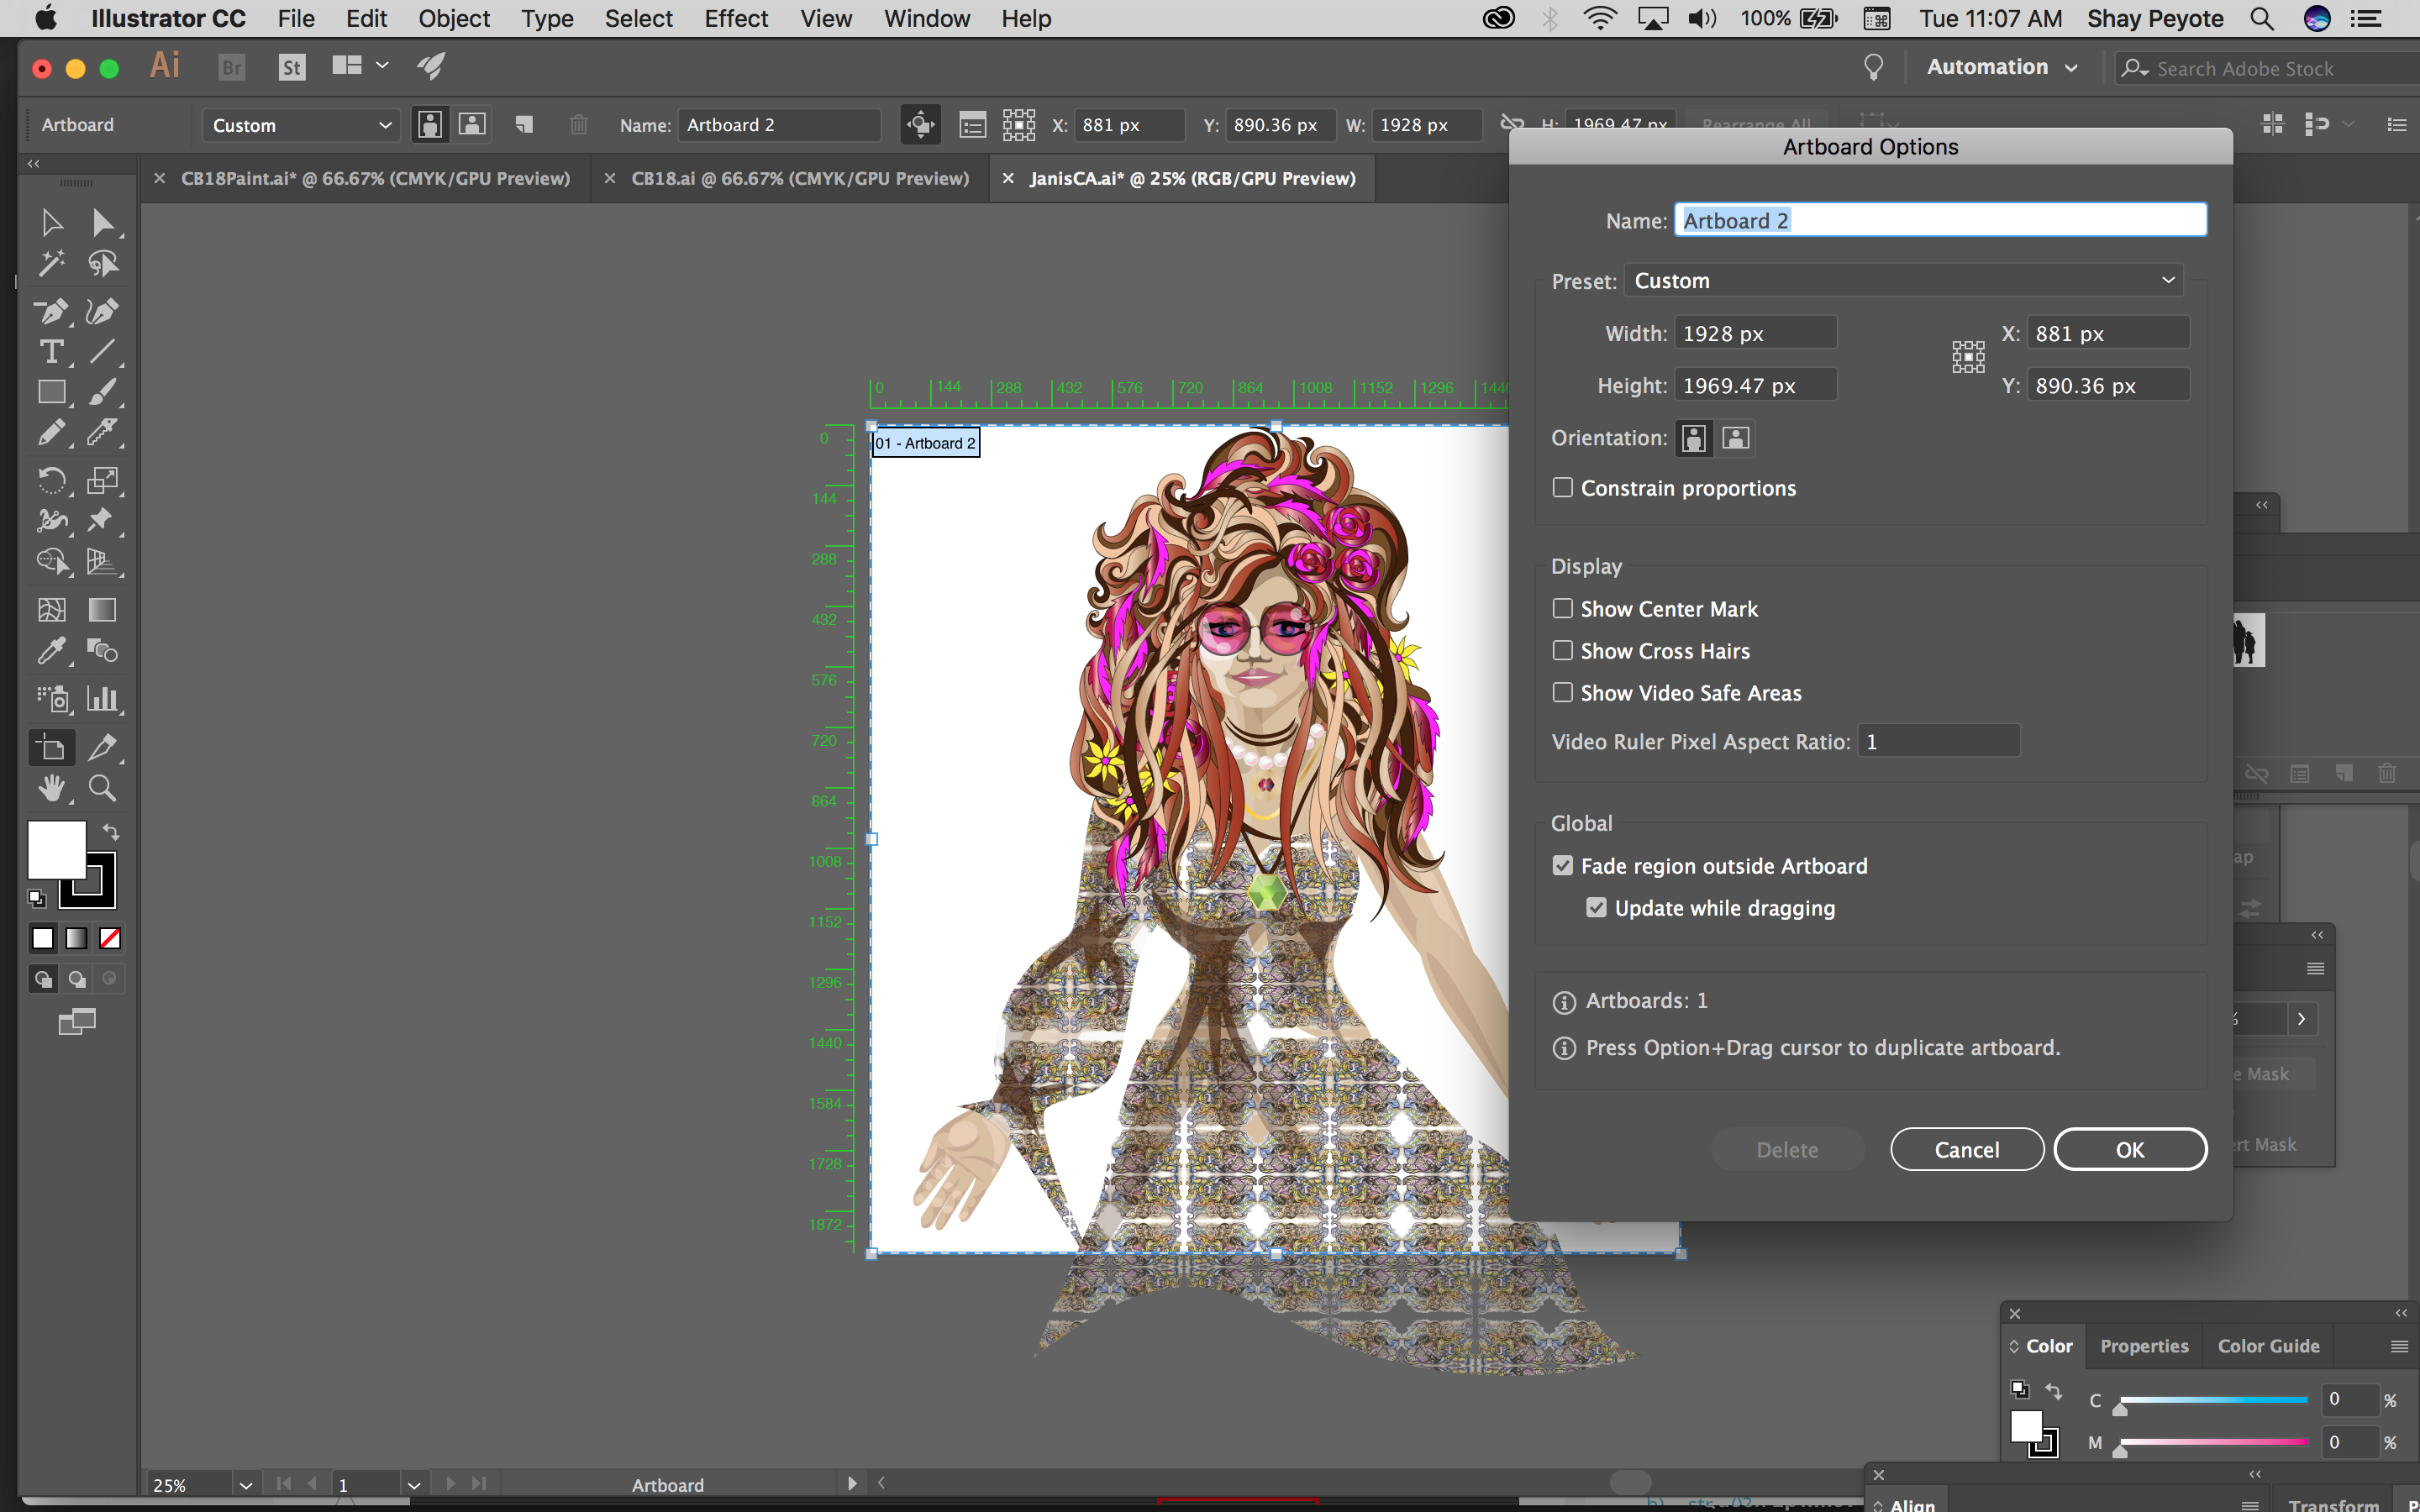The image size is (2420, 1512).
Task: Click the Gradient tool
Action: coord(99,605)
